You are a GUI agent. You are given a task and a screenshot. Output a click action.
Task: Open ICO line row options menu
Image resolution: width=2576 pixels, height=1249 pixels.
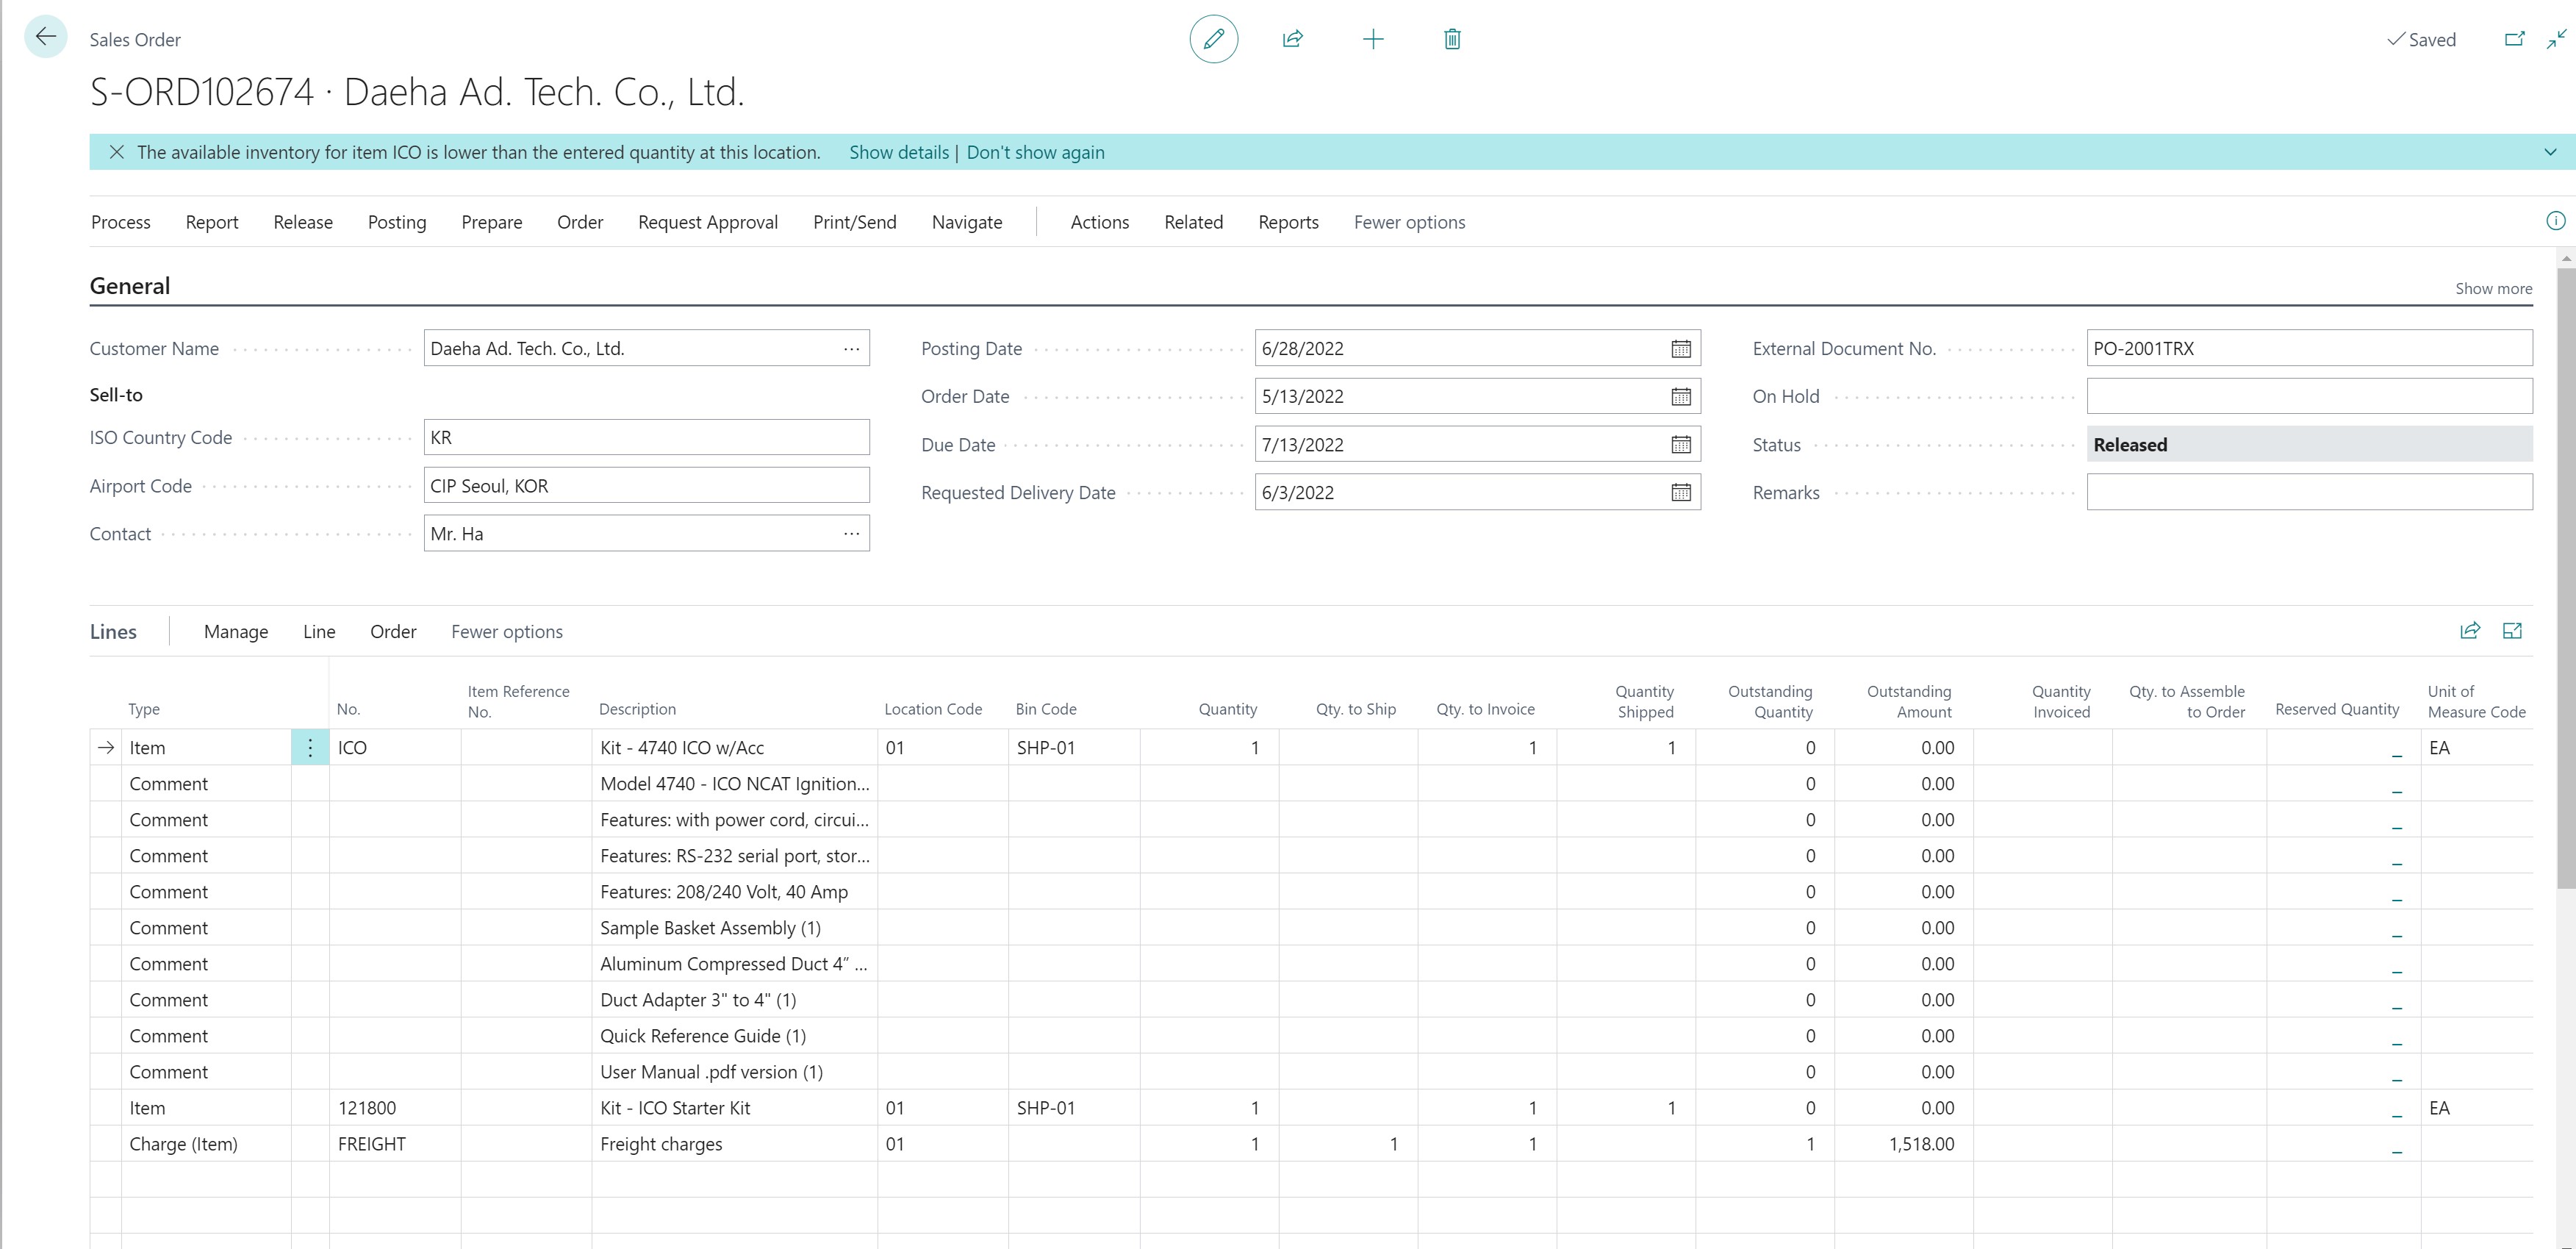(310, 747)
